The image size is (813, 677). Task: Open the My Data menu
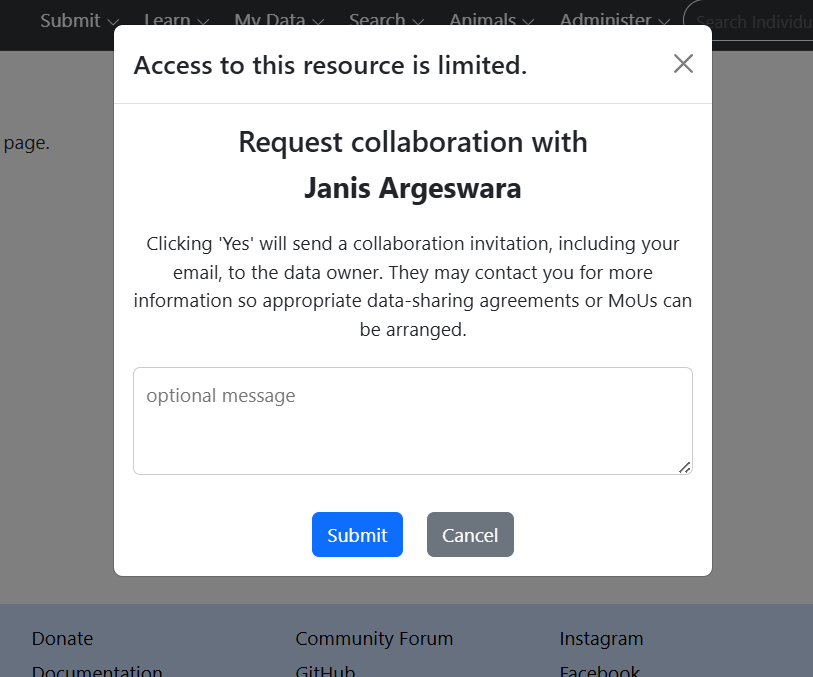tap(278, 20)
